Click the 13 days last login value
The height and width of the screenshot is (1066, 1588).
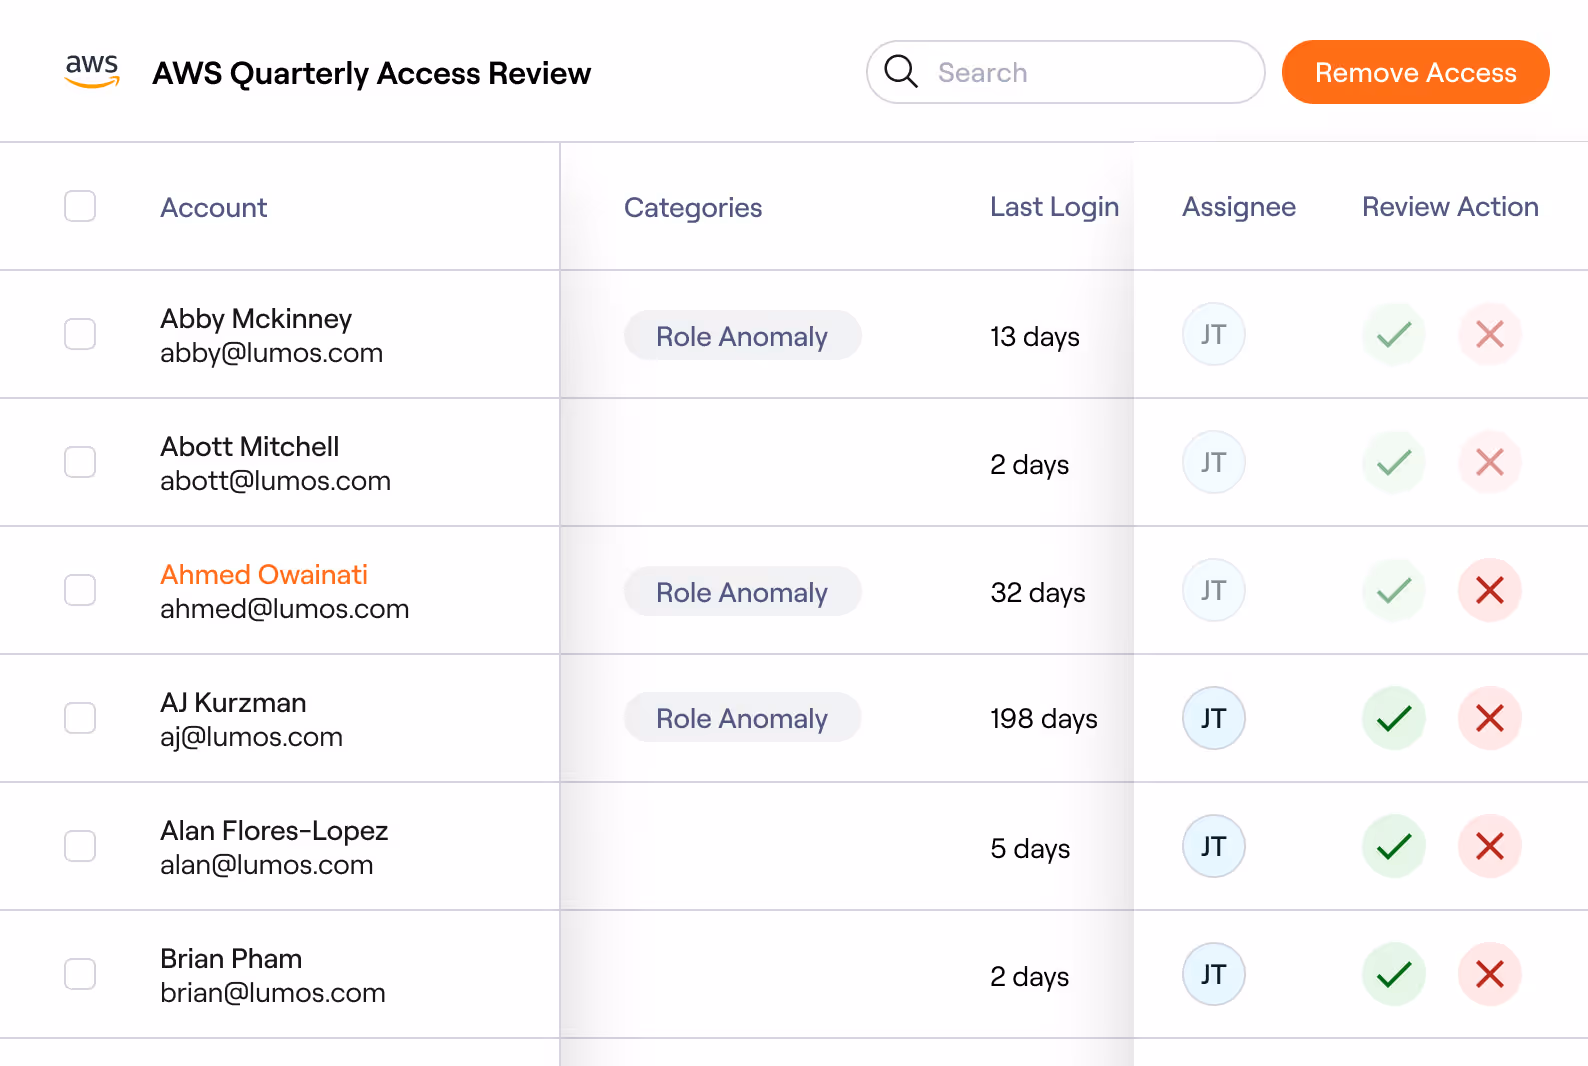click(x=1035, y=337)
